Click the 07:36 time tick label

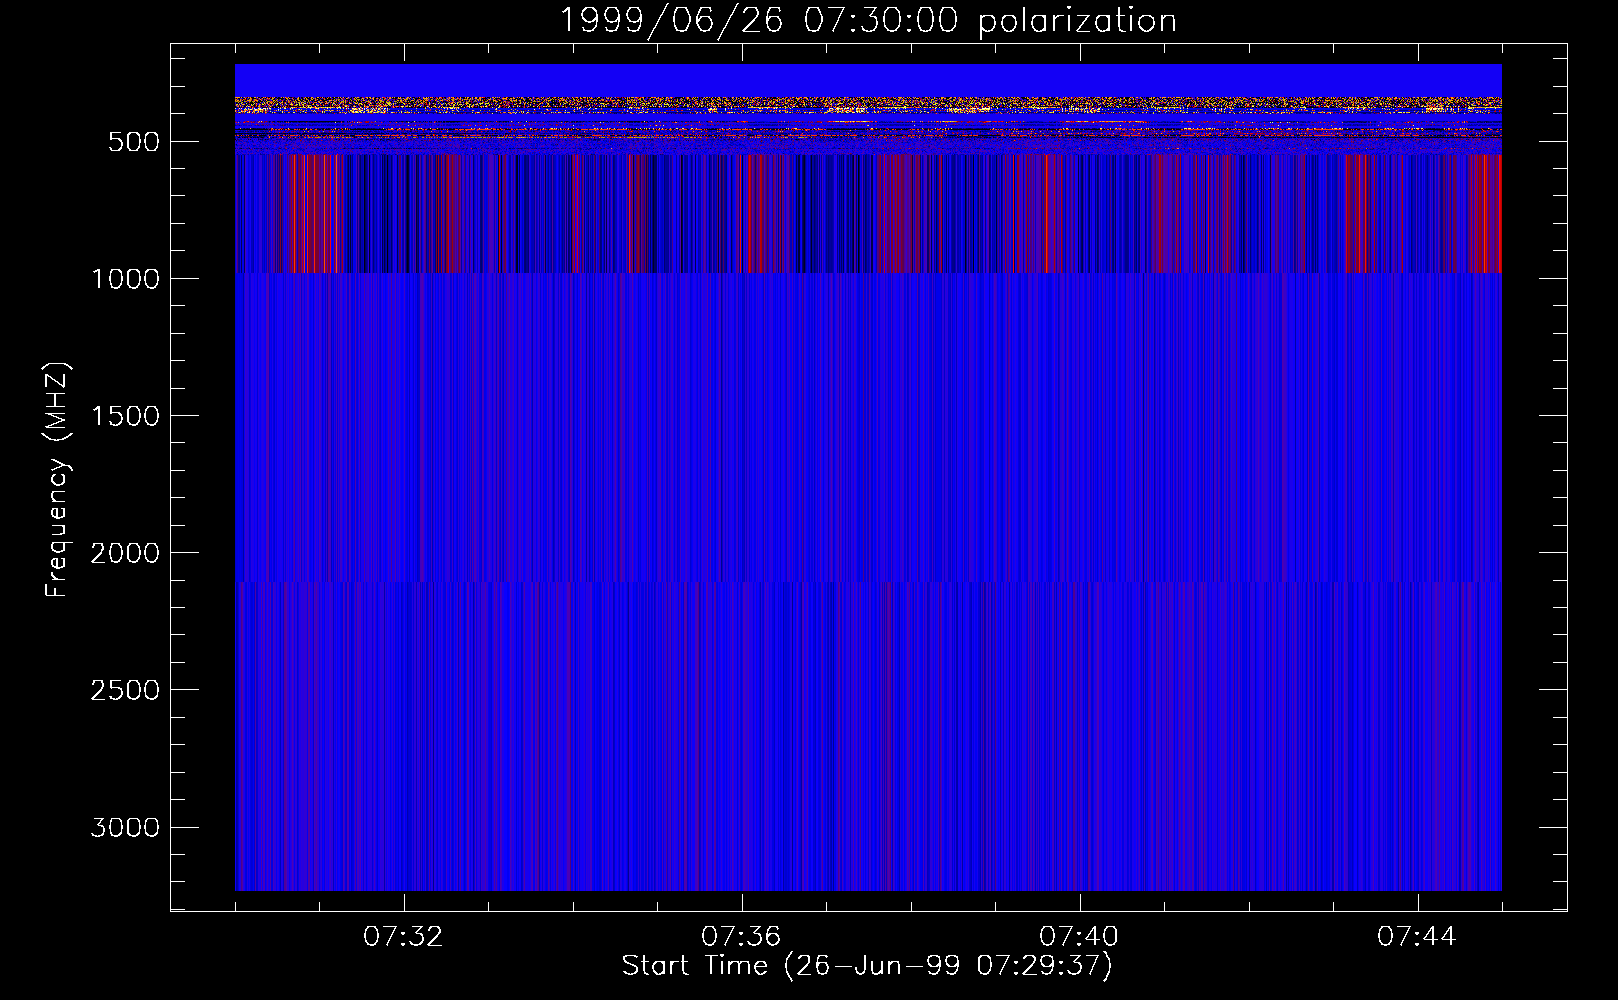pyautogui.click(x=741, y=937)
